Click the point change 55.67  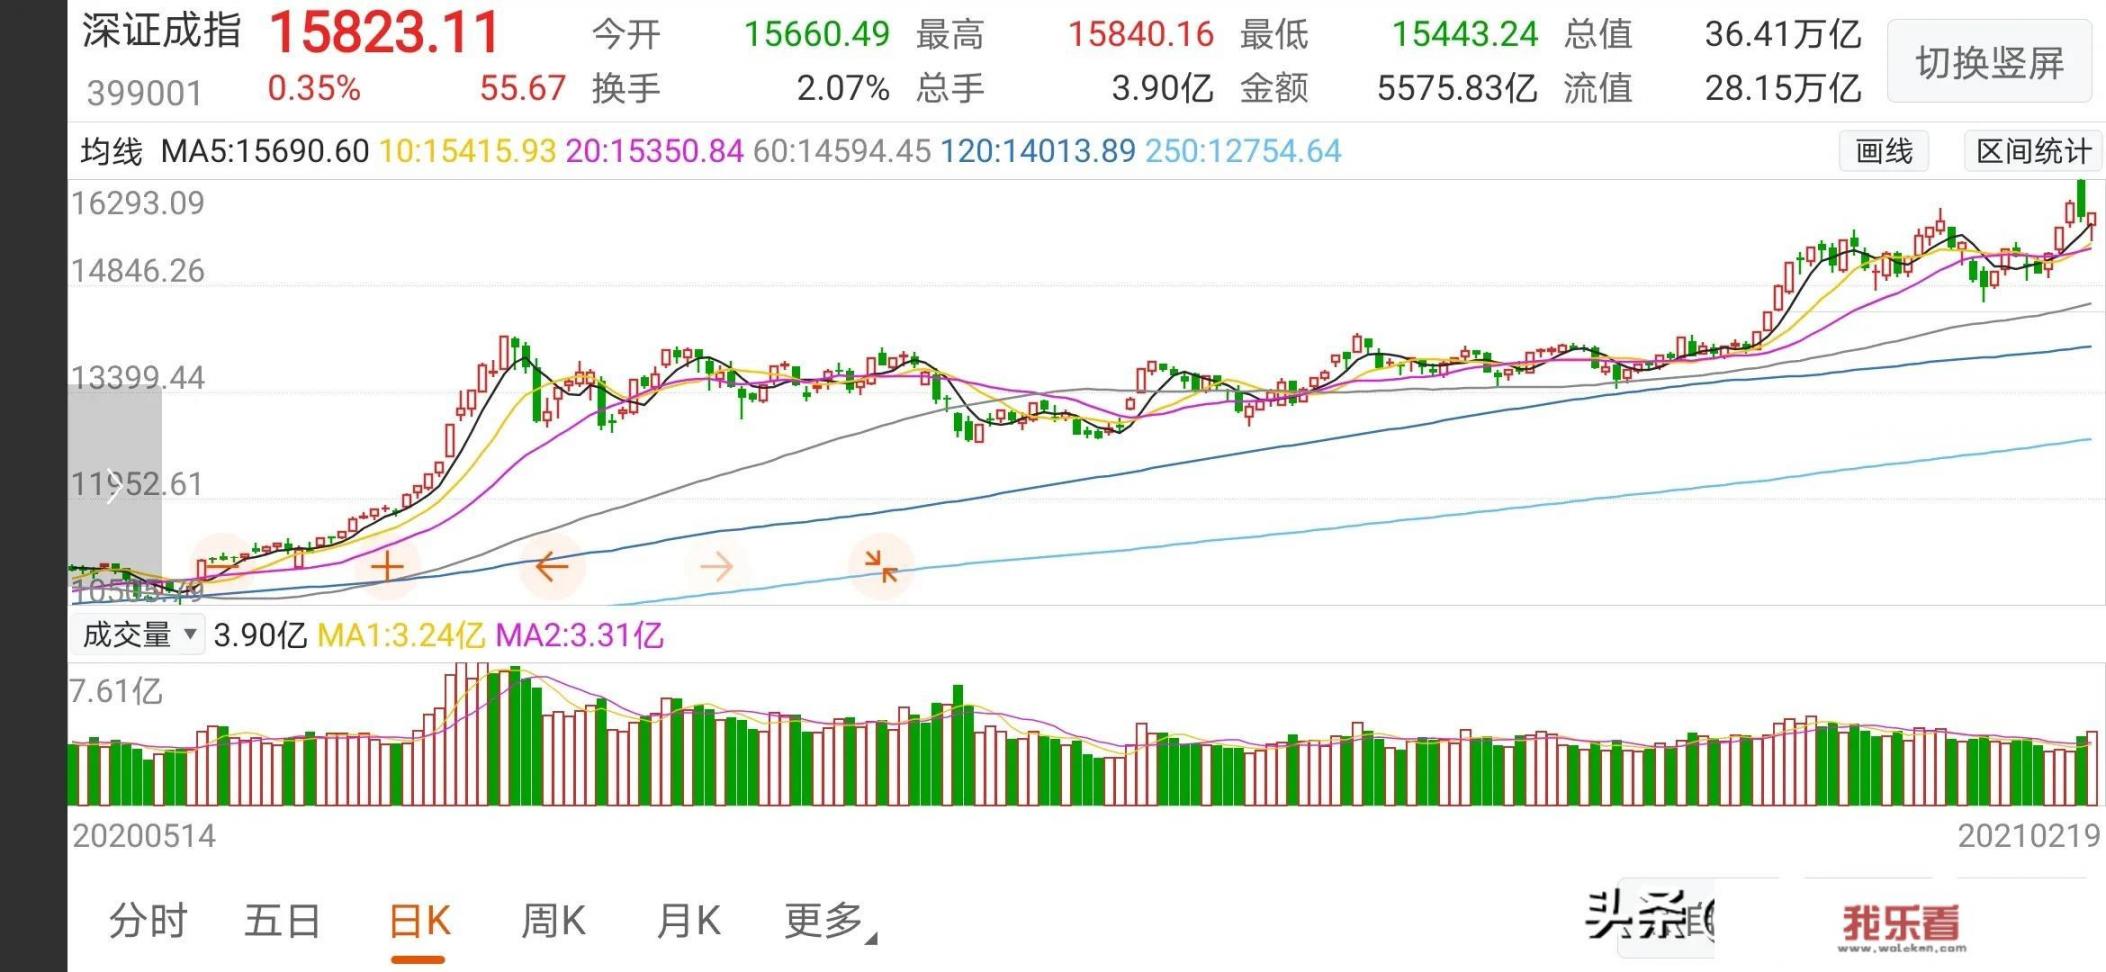pyautogui.click(x=523, y=88)
